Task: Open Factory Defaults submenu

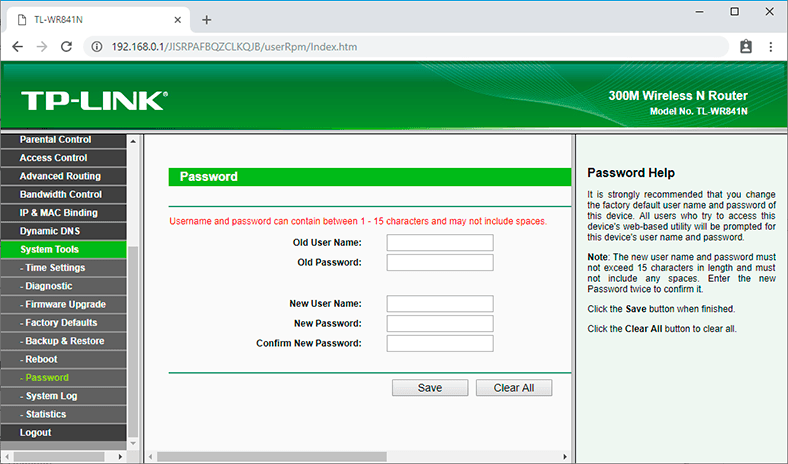Action: [x=64, y=323]
